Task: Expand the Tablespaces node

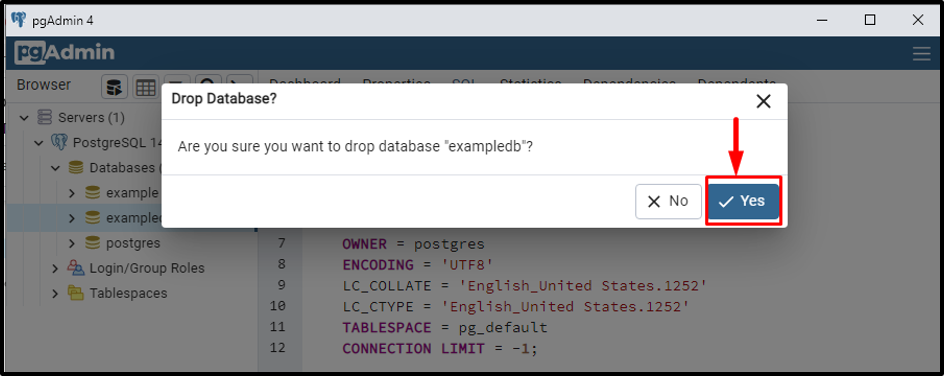Action: [55, 294]
